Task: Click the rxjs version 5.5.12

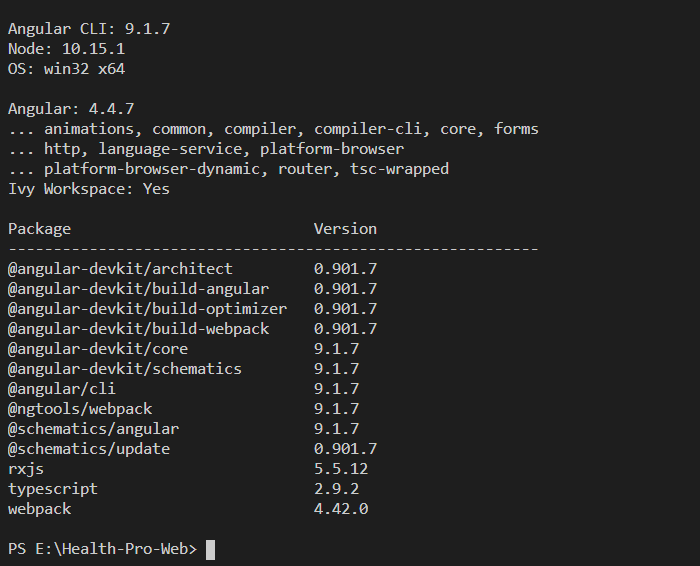Action: 341,469
